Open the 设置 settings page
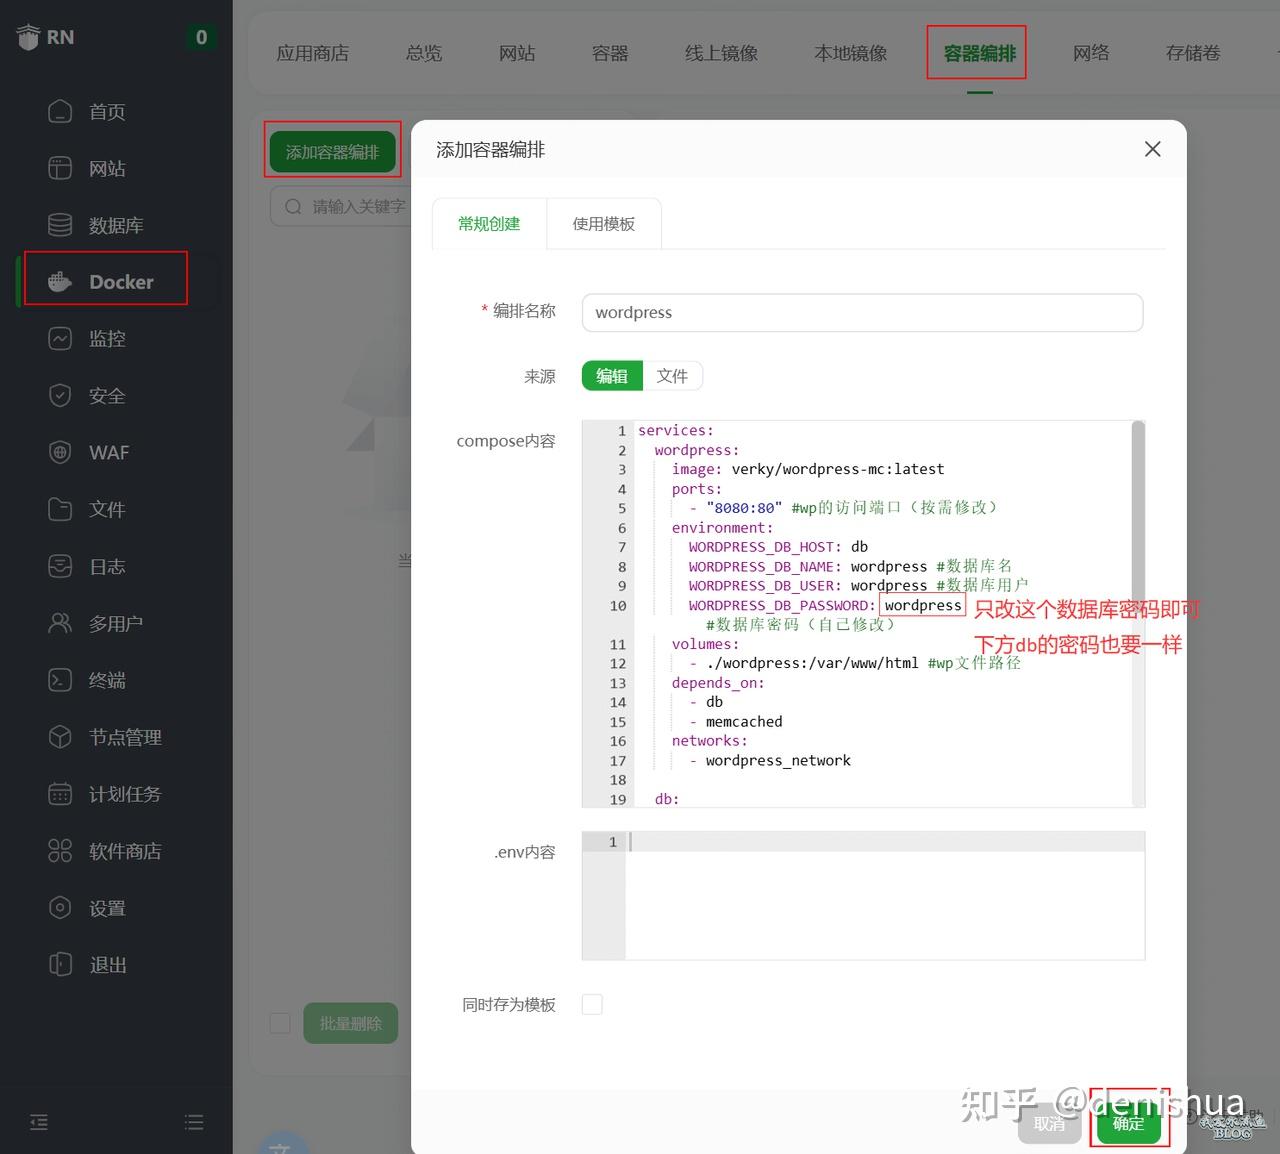The width and height of the screenshot is (1280, 1154). 106,908
